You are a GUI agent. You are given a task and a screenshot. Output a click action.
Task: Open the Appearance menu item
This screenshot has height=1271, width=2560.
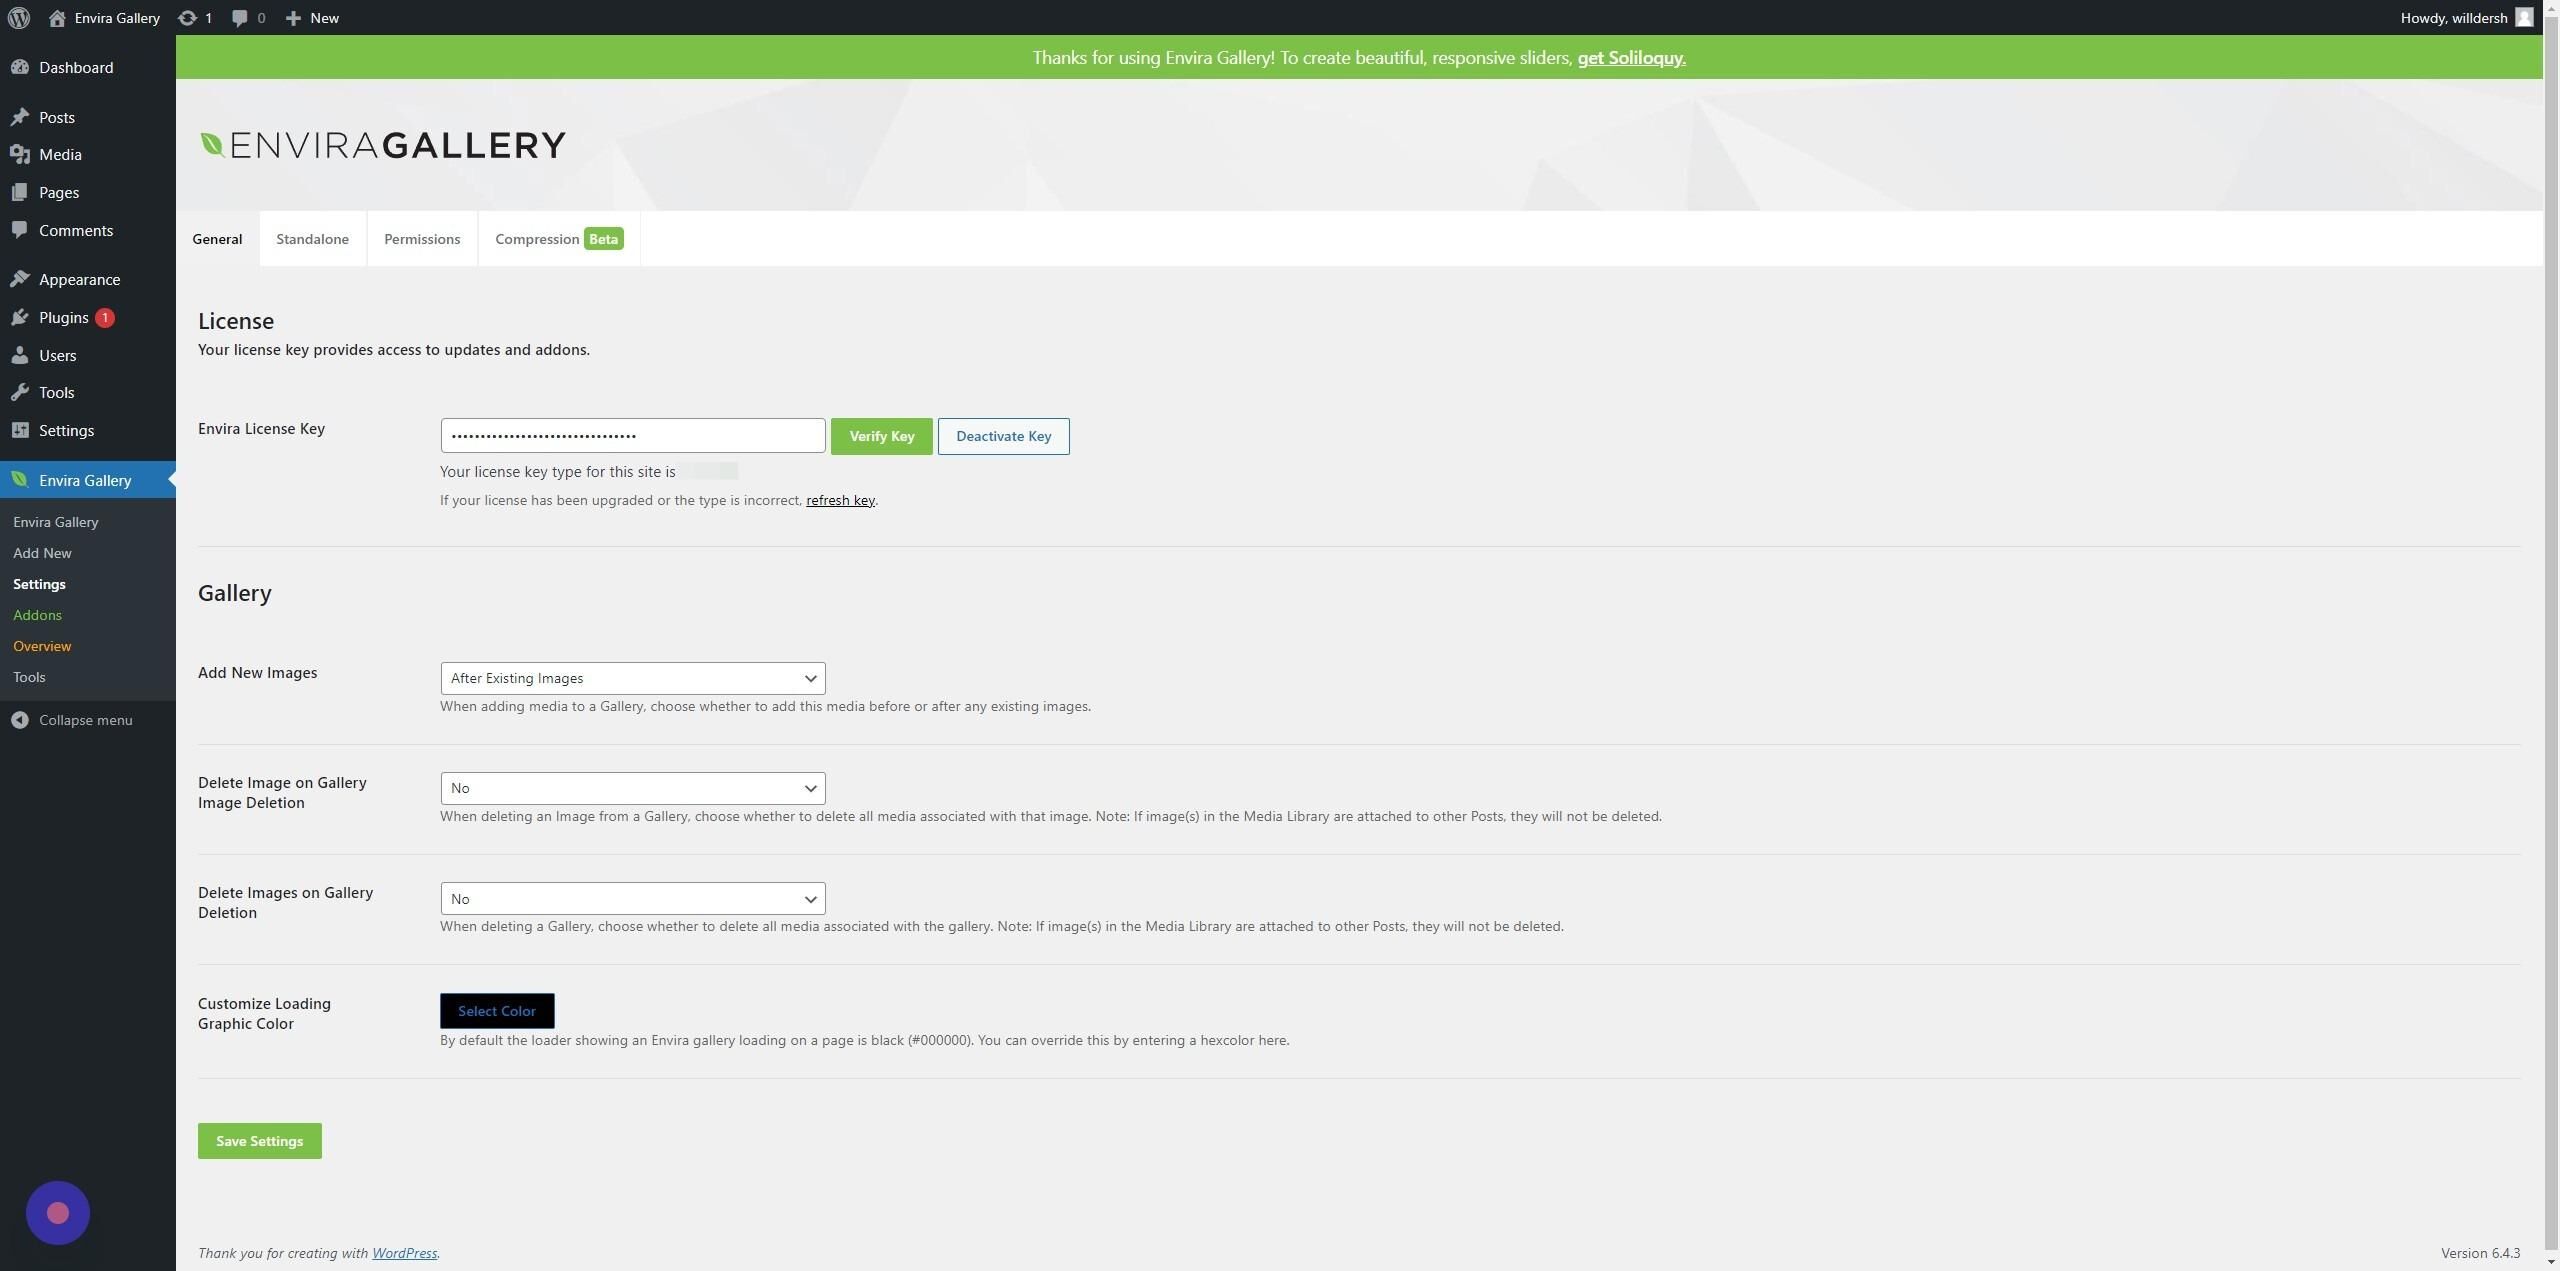pos(88,280)
